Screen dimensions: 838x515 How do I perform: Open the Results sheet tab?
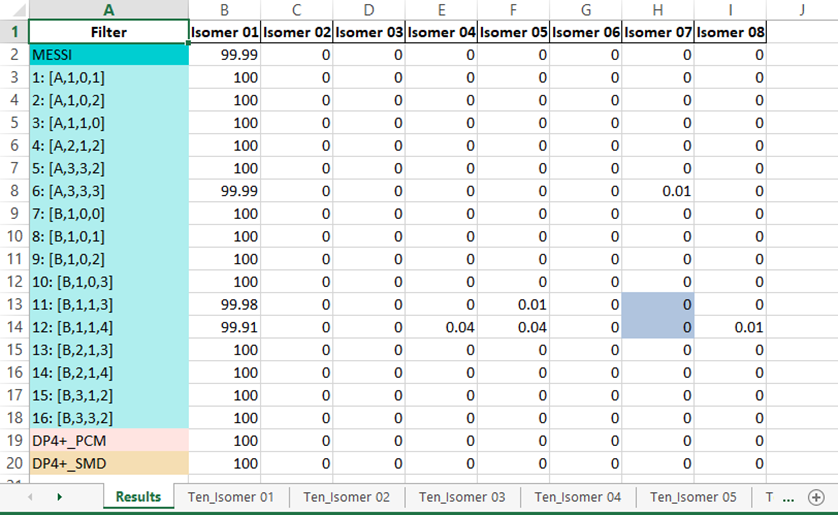(x=138, y=497)
